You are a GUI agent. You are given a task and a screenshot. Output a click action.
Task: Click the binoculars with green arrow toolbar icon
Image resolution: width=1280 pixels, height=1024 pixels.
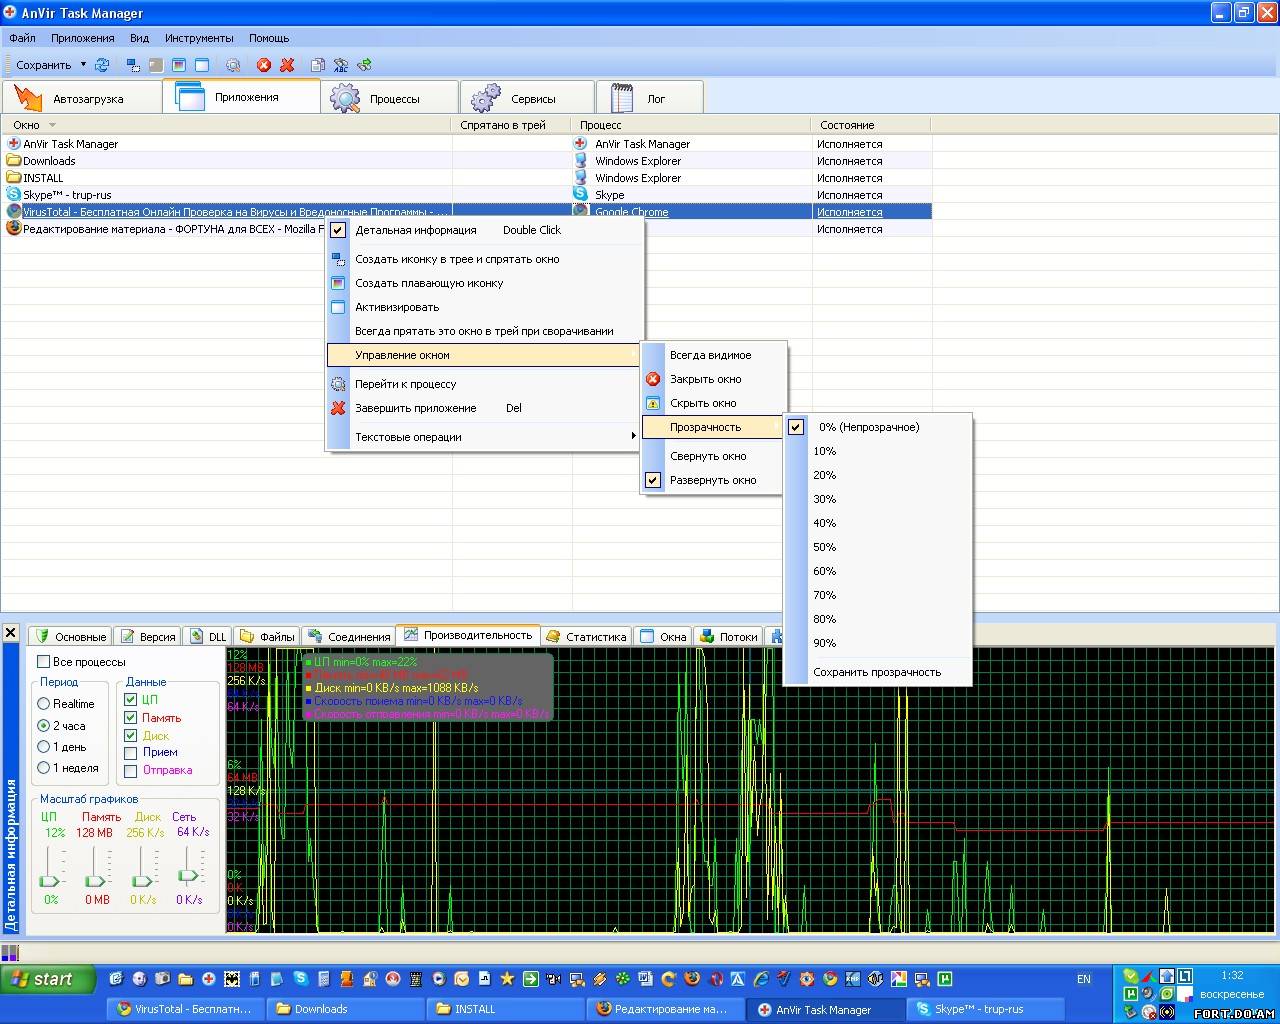(364, 65)
